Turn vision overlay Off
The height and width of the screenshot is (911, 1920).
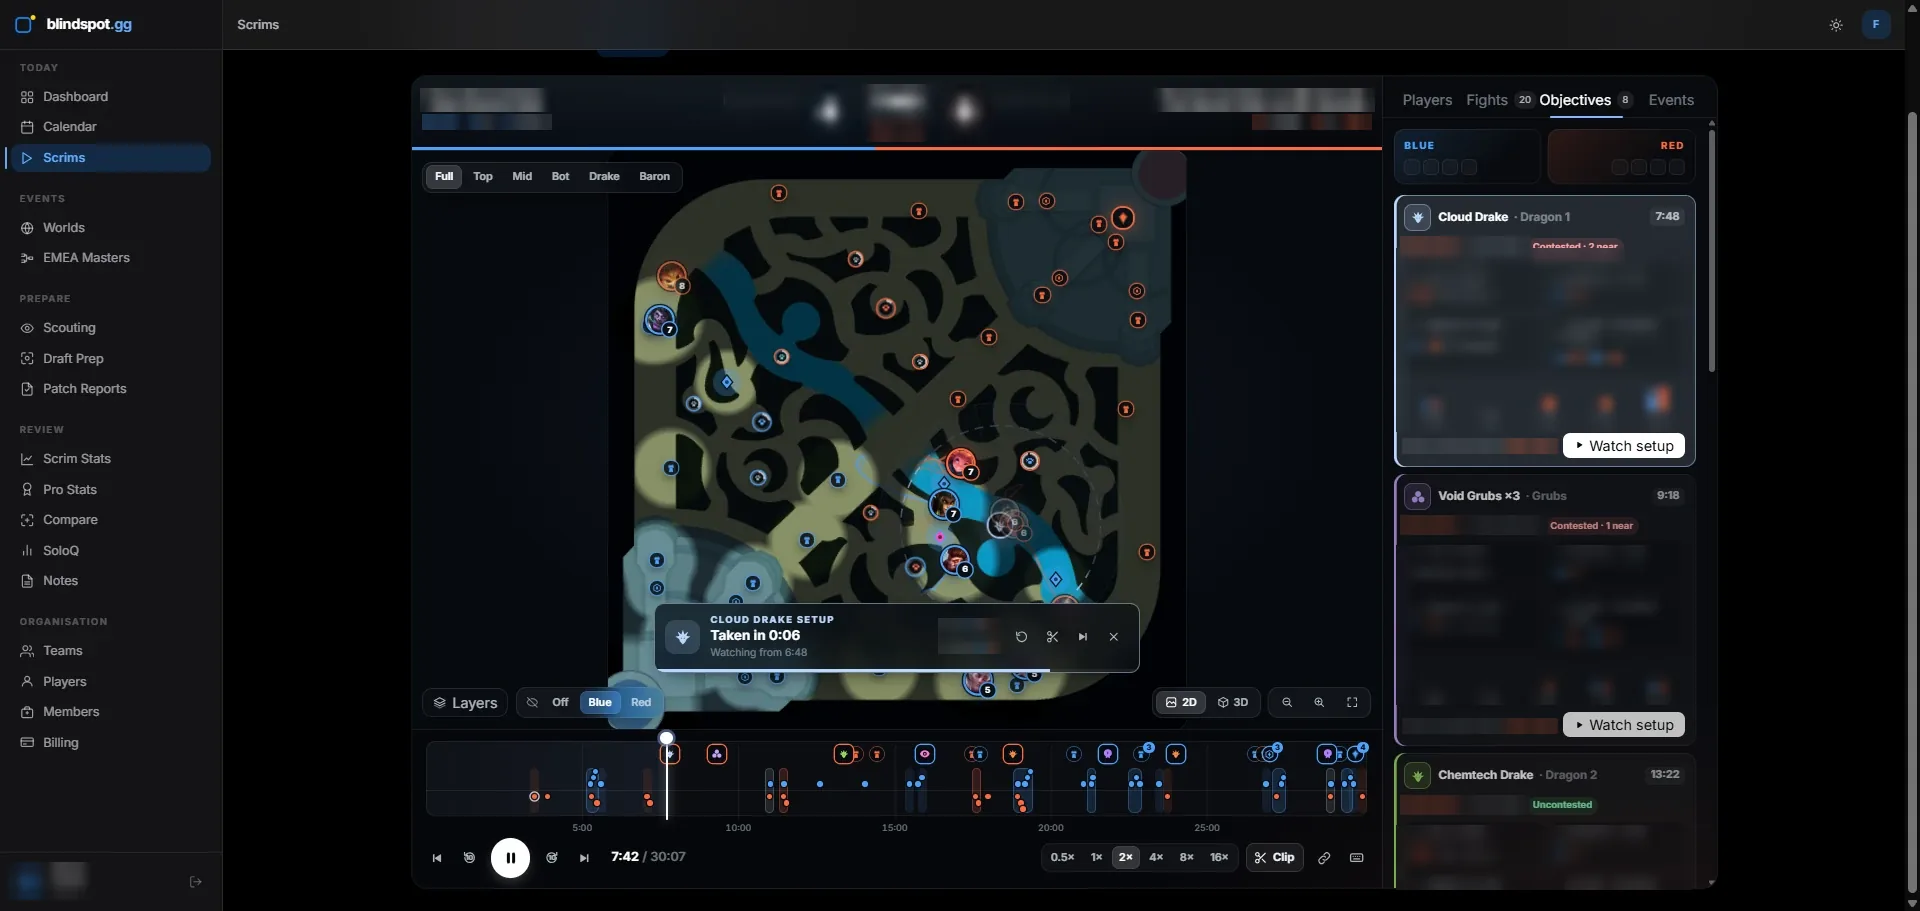560,703
